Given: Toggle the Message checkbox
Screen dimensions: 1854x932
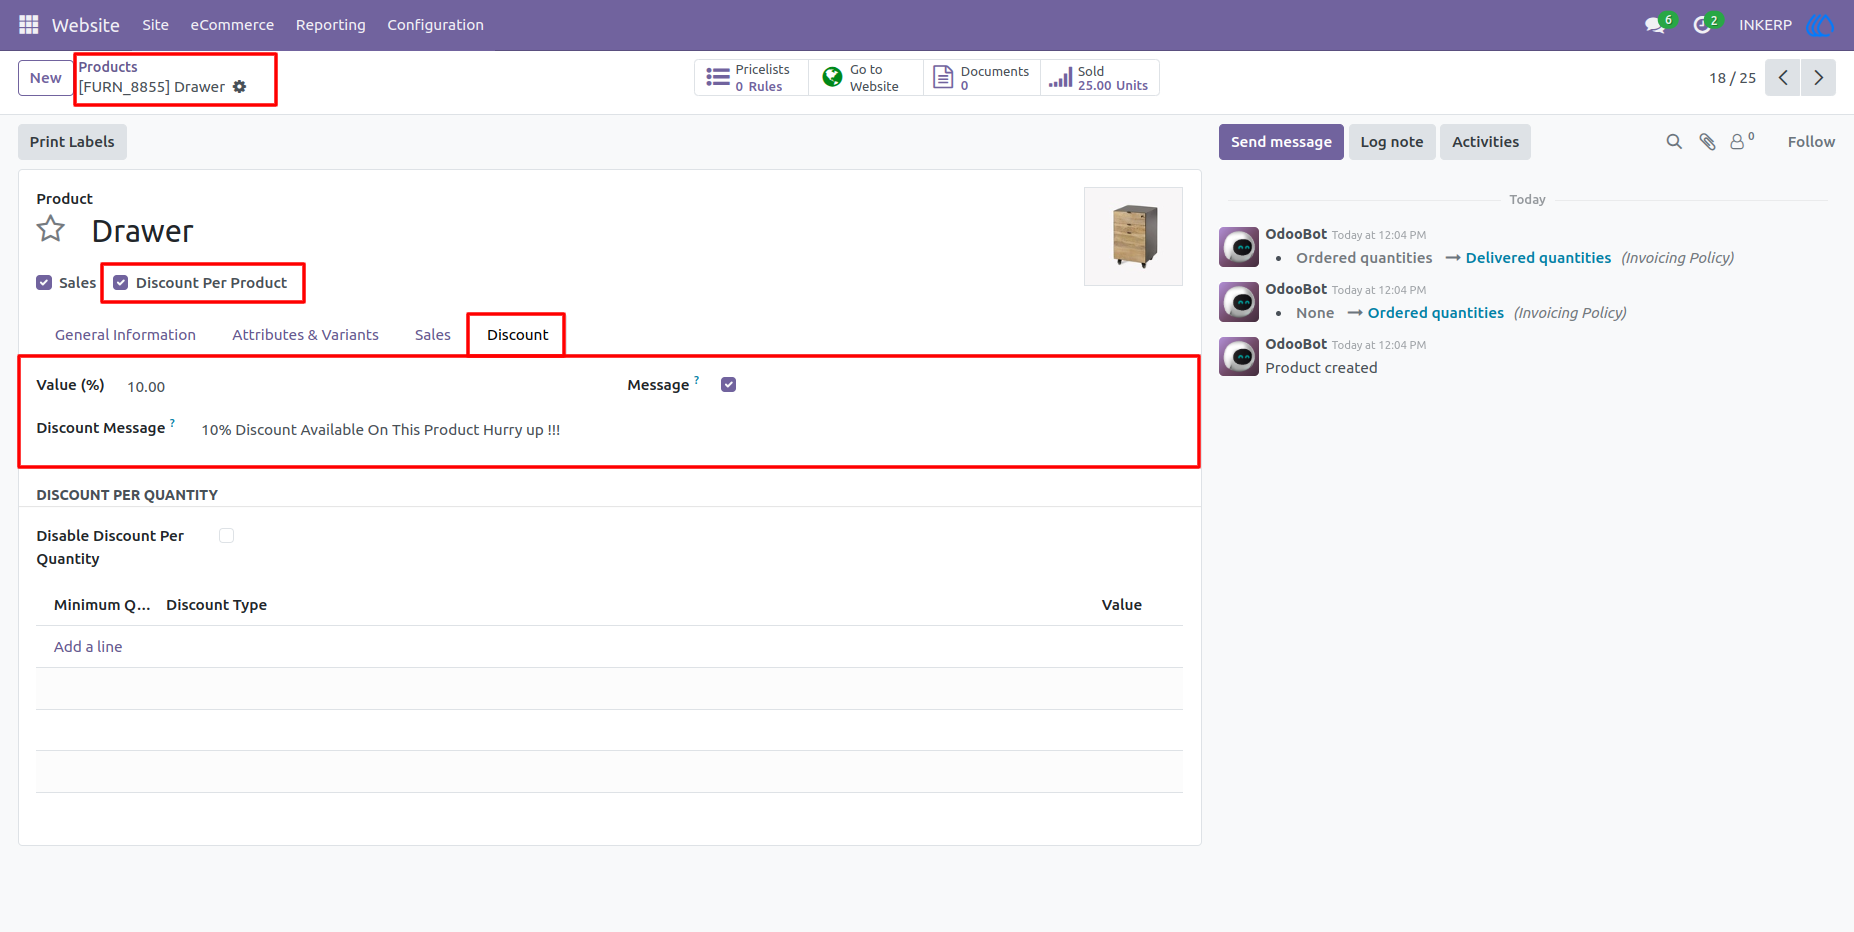Looking at the screenshot, I should click(728, 385).
